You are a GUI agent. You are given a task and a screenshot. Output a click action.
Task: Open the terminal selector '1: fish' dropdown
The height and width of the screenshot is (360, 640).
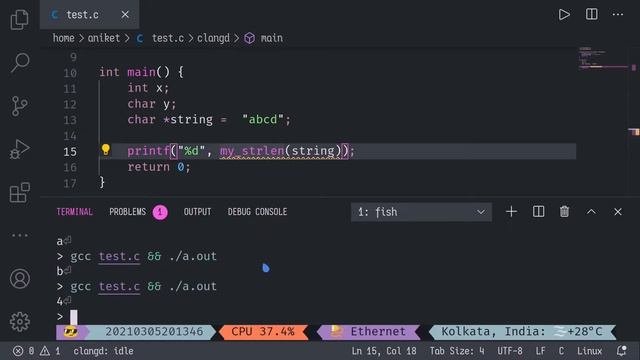(421, 212)
